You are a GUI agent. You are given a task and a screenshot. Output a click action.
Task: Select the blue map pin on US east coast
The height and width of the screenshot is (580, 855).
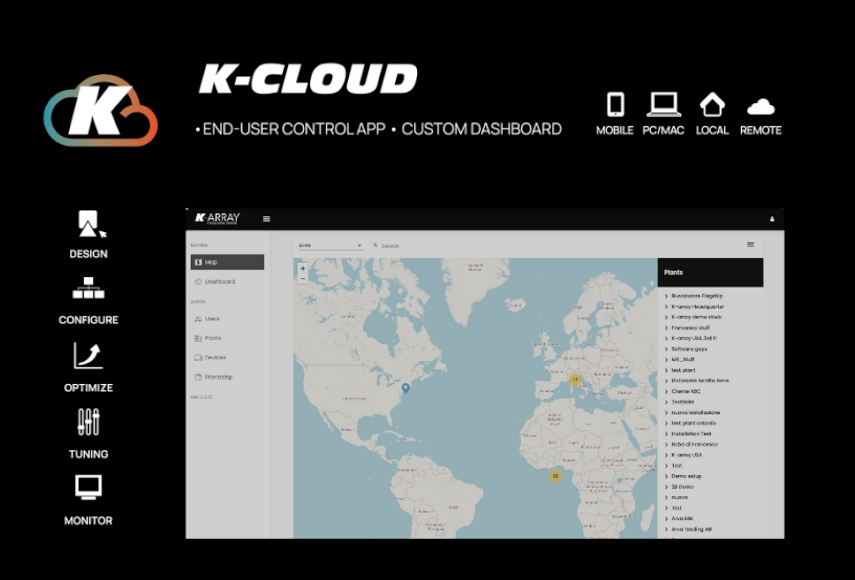click(405, 388)
